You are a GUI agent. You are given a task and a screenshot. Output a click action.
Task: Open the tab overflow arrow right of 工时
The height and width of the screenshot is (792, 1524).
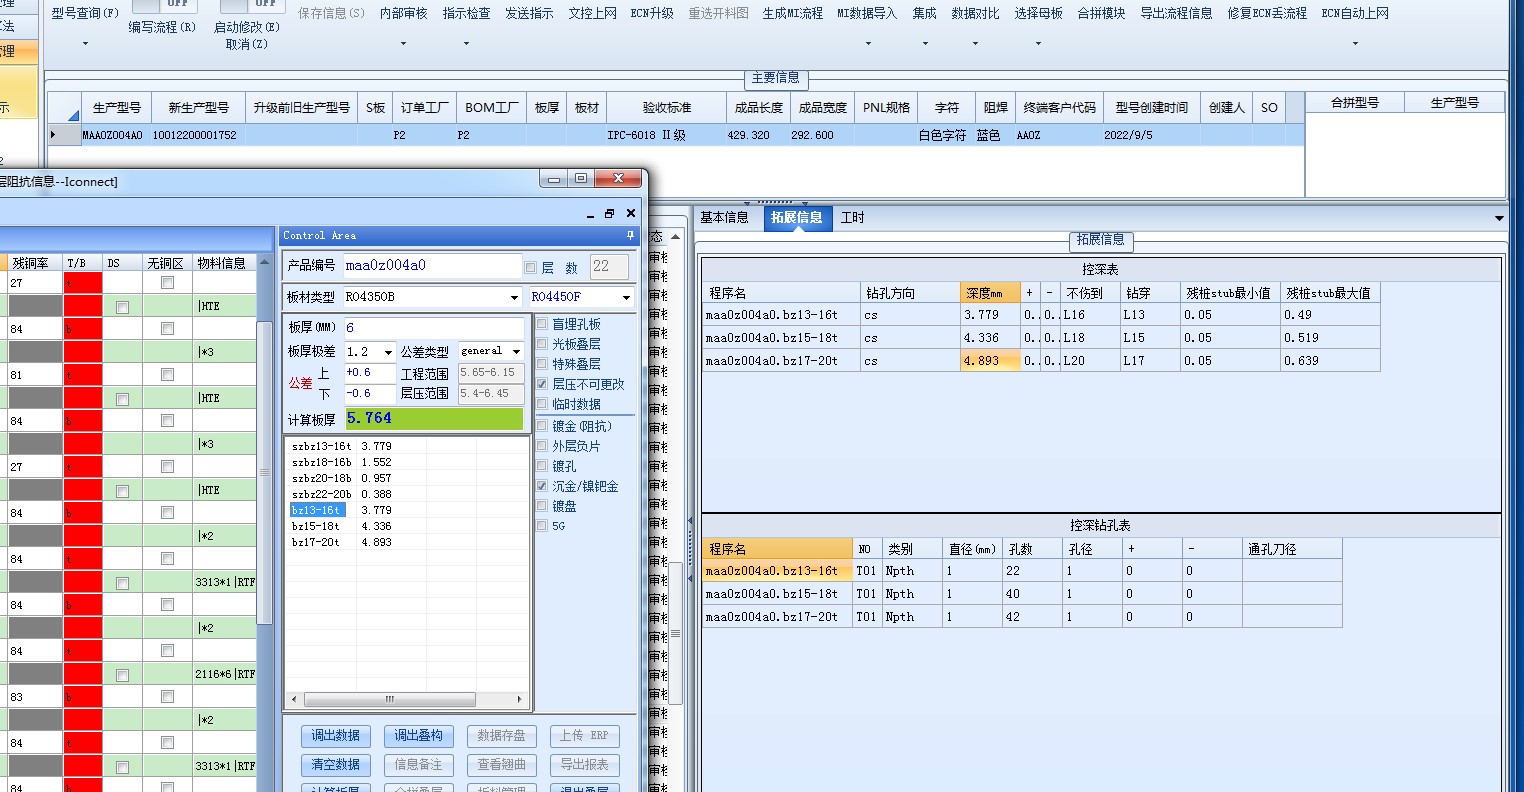[1498, 218]
